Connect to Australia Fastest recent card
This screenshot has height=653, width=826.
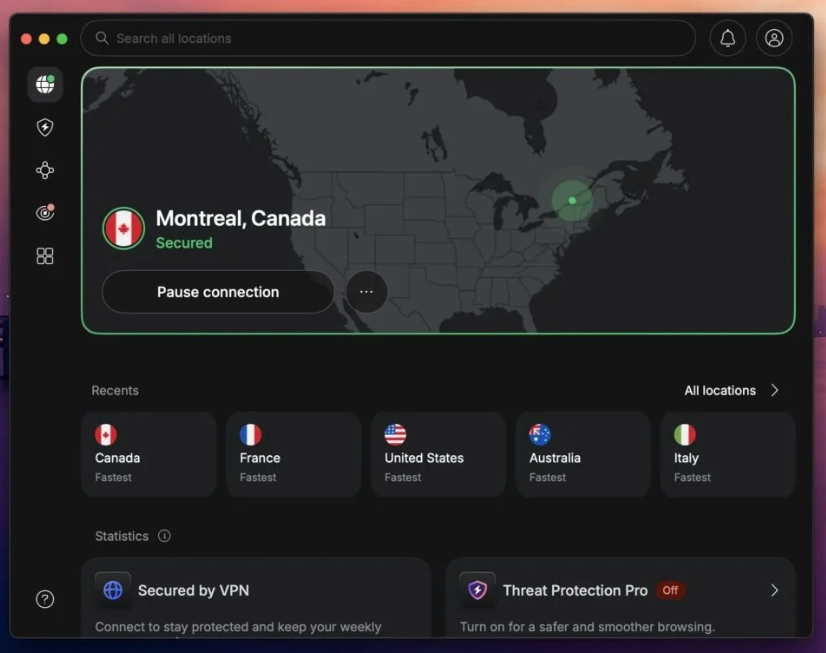583,454
